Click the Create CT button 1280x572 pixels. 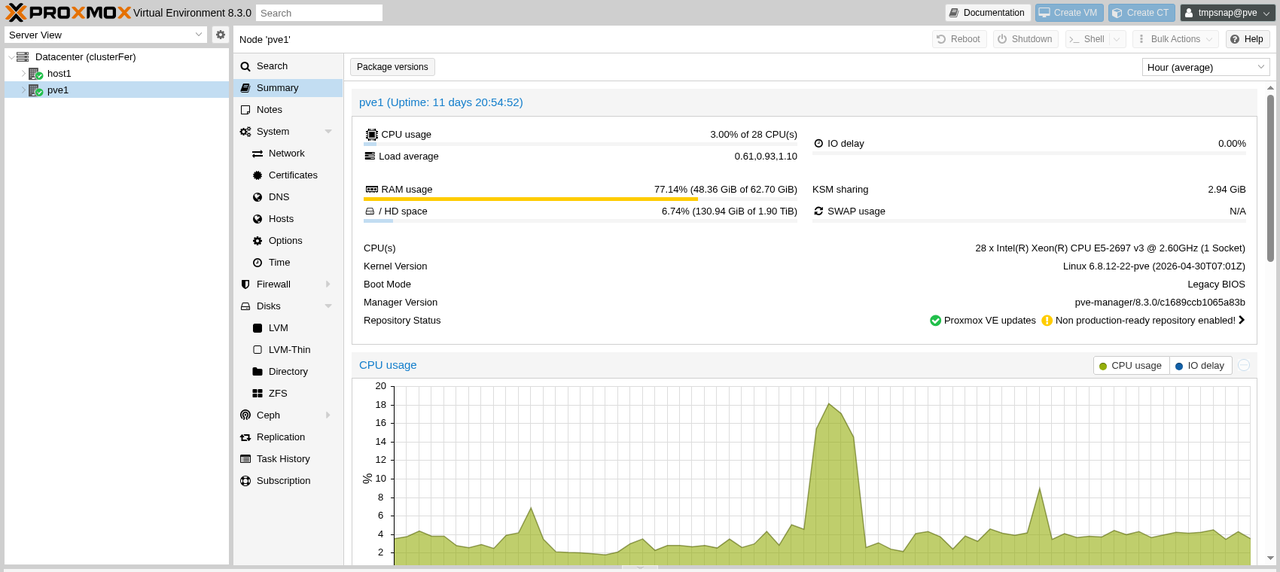tap(1141, 12)
